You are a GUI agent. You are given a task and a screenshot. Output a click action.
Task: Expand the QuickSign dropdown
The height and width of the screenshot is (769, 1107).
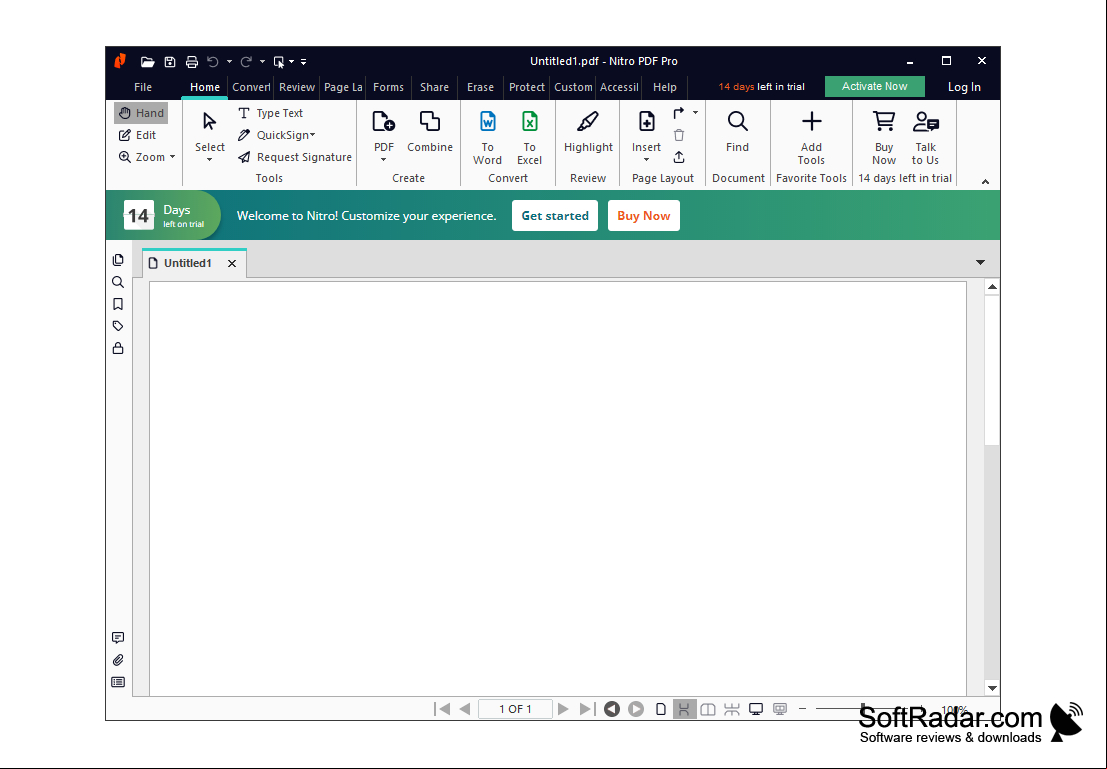pos(313,135)
